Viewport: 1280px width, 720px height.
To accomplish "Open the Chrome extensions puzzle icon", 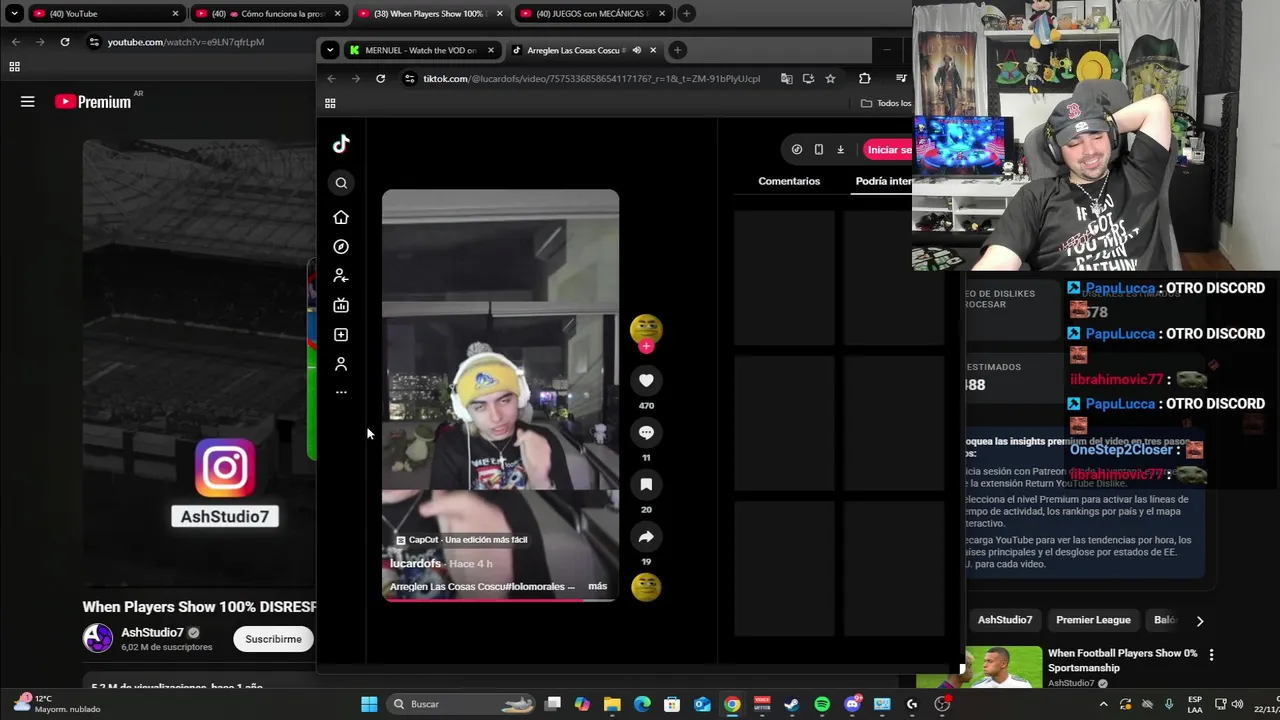I will click(865, 79).
